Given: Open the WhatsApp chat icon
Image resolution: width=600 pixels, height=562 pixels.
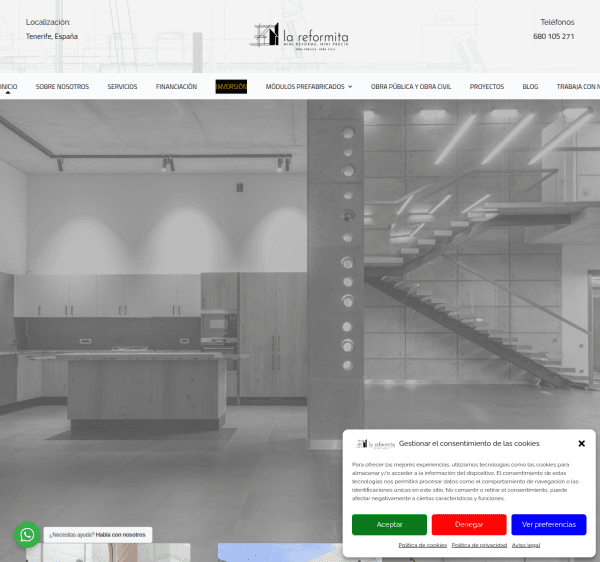Looking at the screenshot, I should tap(27, 534).
